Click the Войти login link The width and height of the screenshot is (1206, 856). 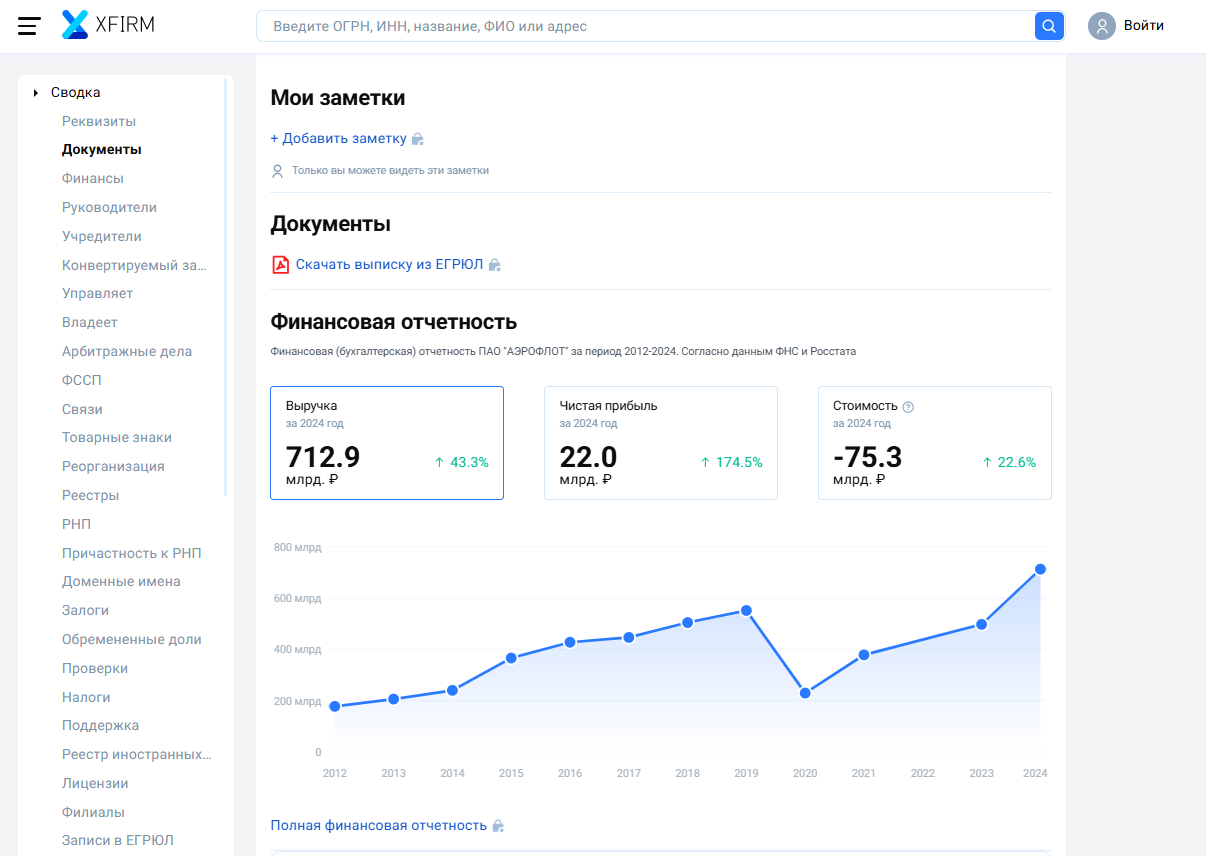pyautogui.click(x=1143, y=26)
